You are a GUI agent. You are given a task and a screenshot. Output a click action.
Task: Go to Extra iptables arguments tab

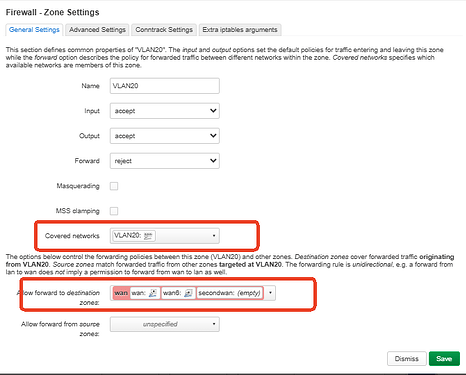(x=240, y=30)
